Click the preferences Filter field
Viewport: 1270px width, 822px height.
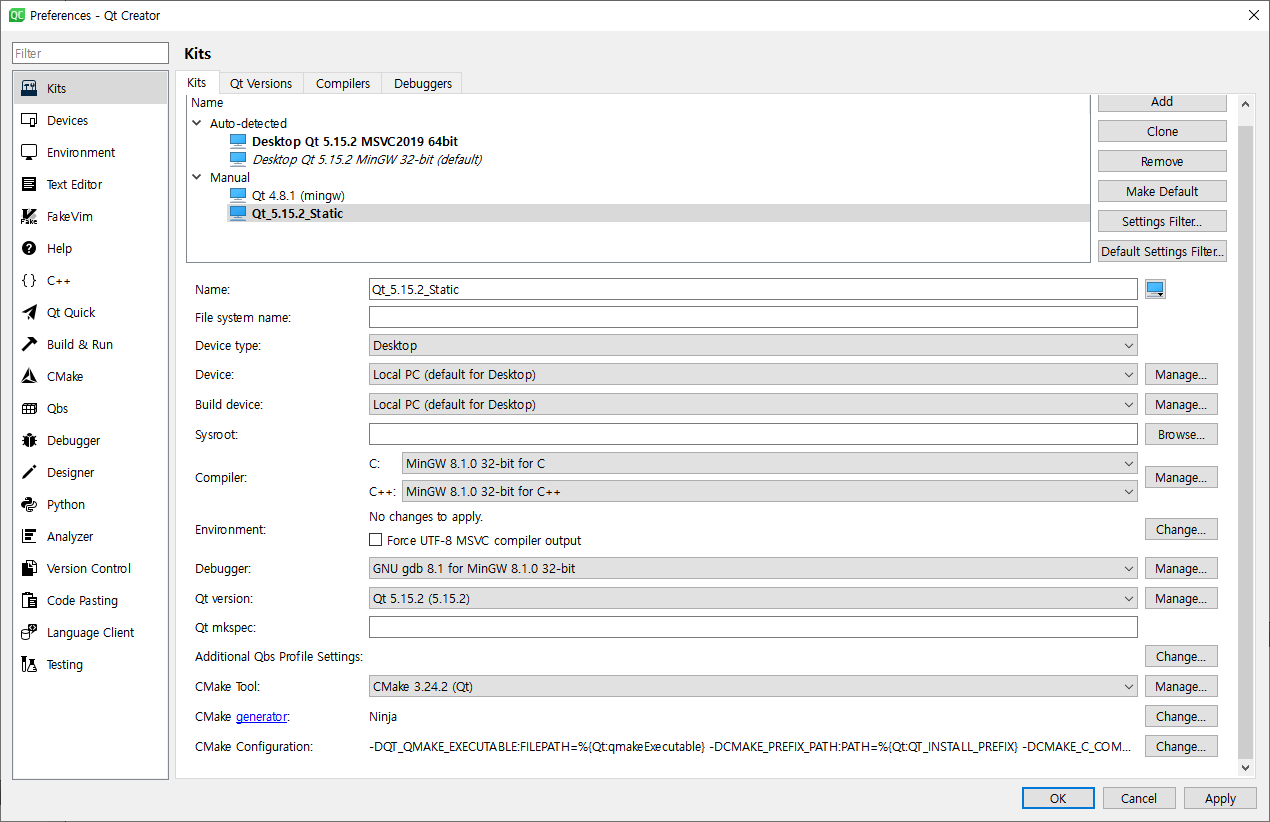pyautogui.click(x=91, y=53)
